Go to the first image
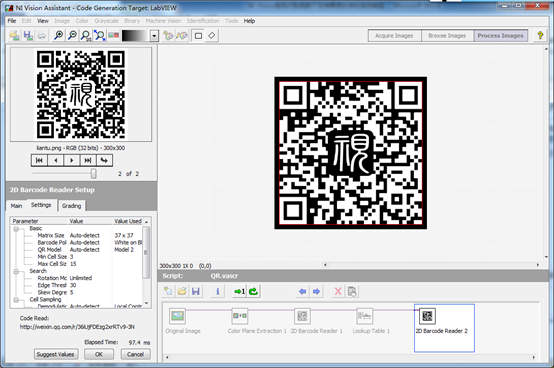Viewport: 554px width, 368px height. coord(39,160)
